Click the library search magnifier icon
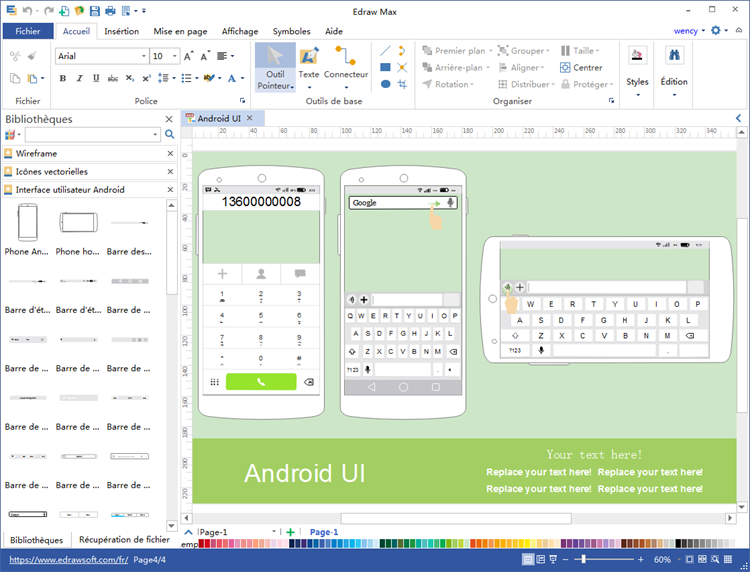The height and width of the screenshot is (572, 750). [x=170, y=134]
